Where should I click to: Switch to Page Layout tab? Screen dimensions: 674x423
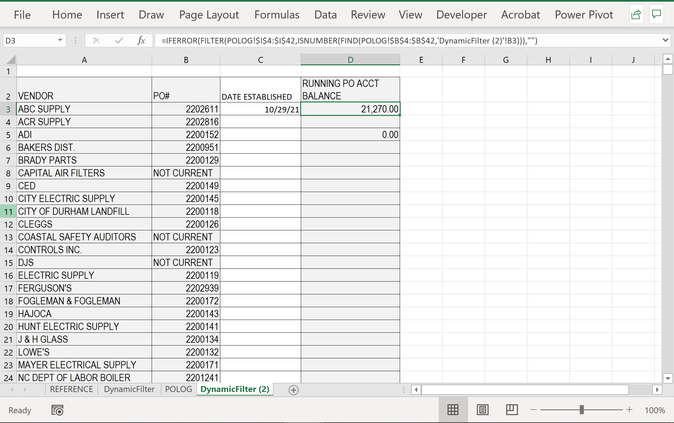click(209, 15)
